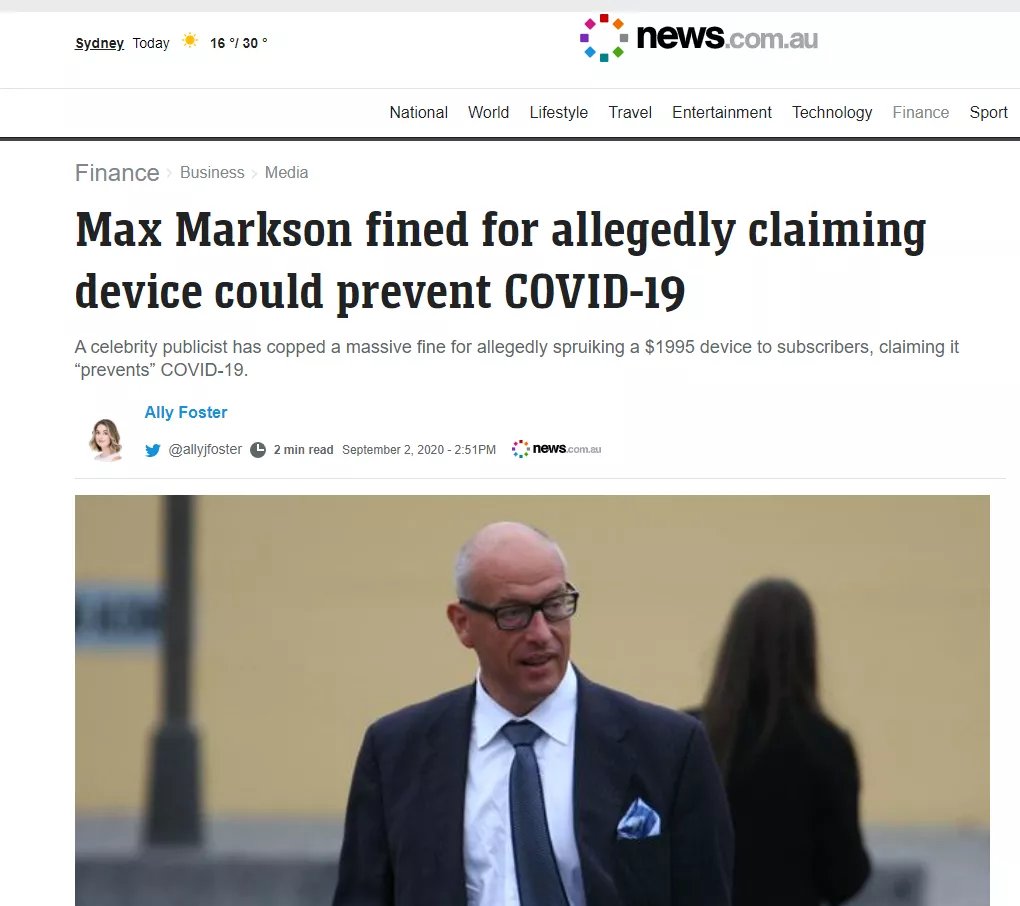Open the National menu item

[418, 113]
